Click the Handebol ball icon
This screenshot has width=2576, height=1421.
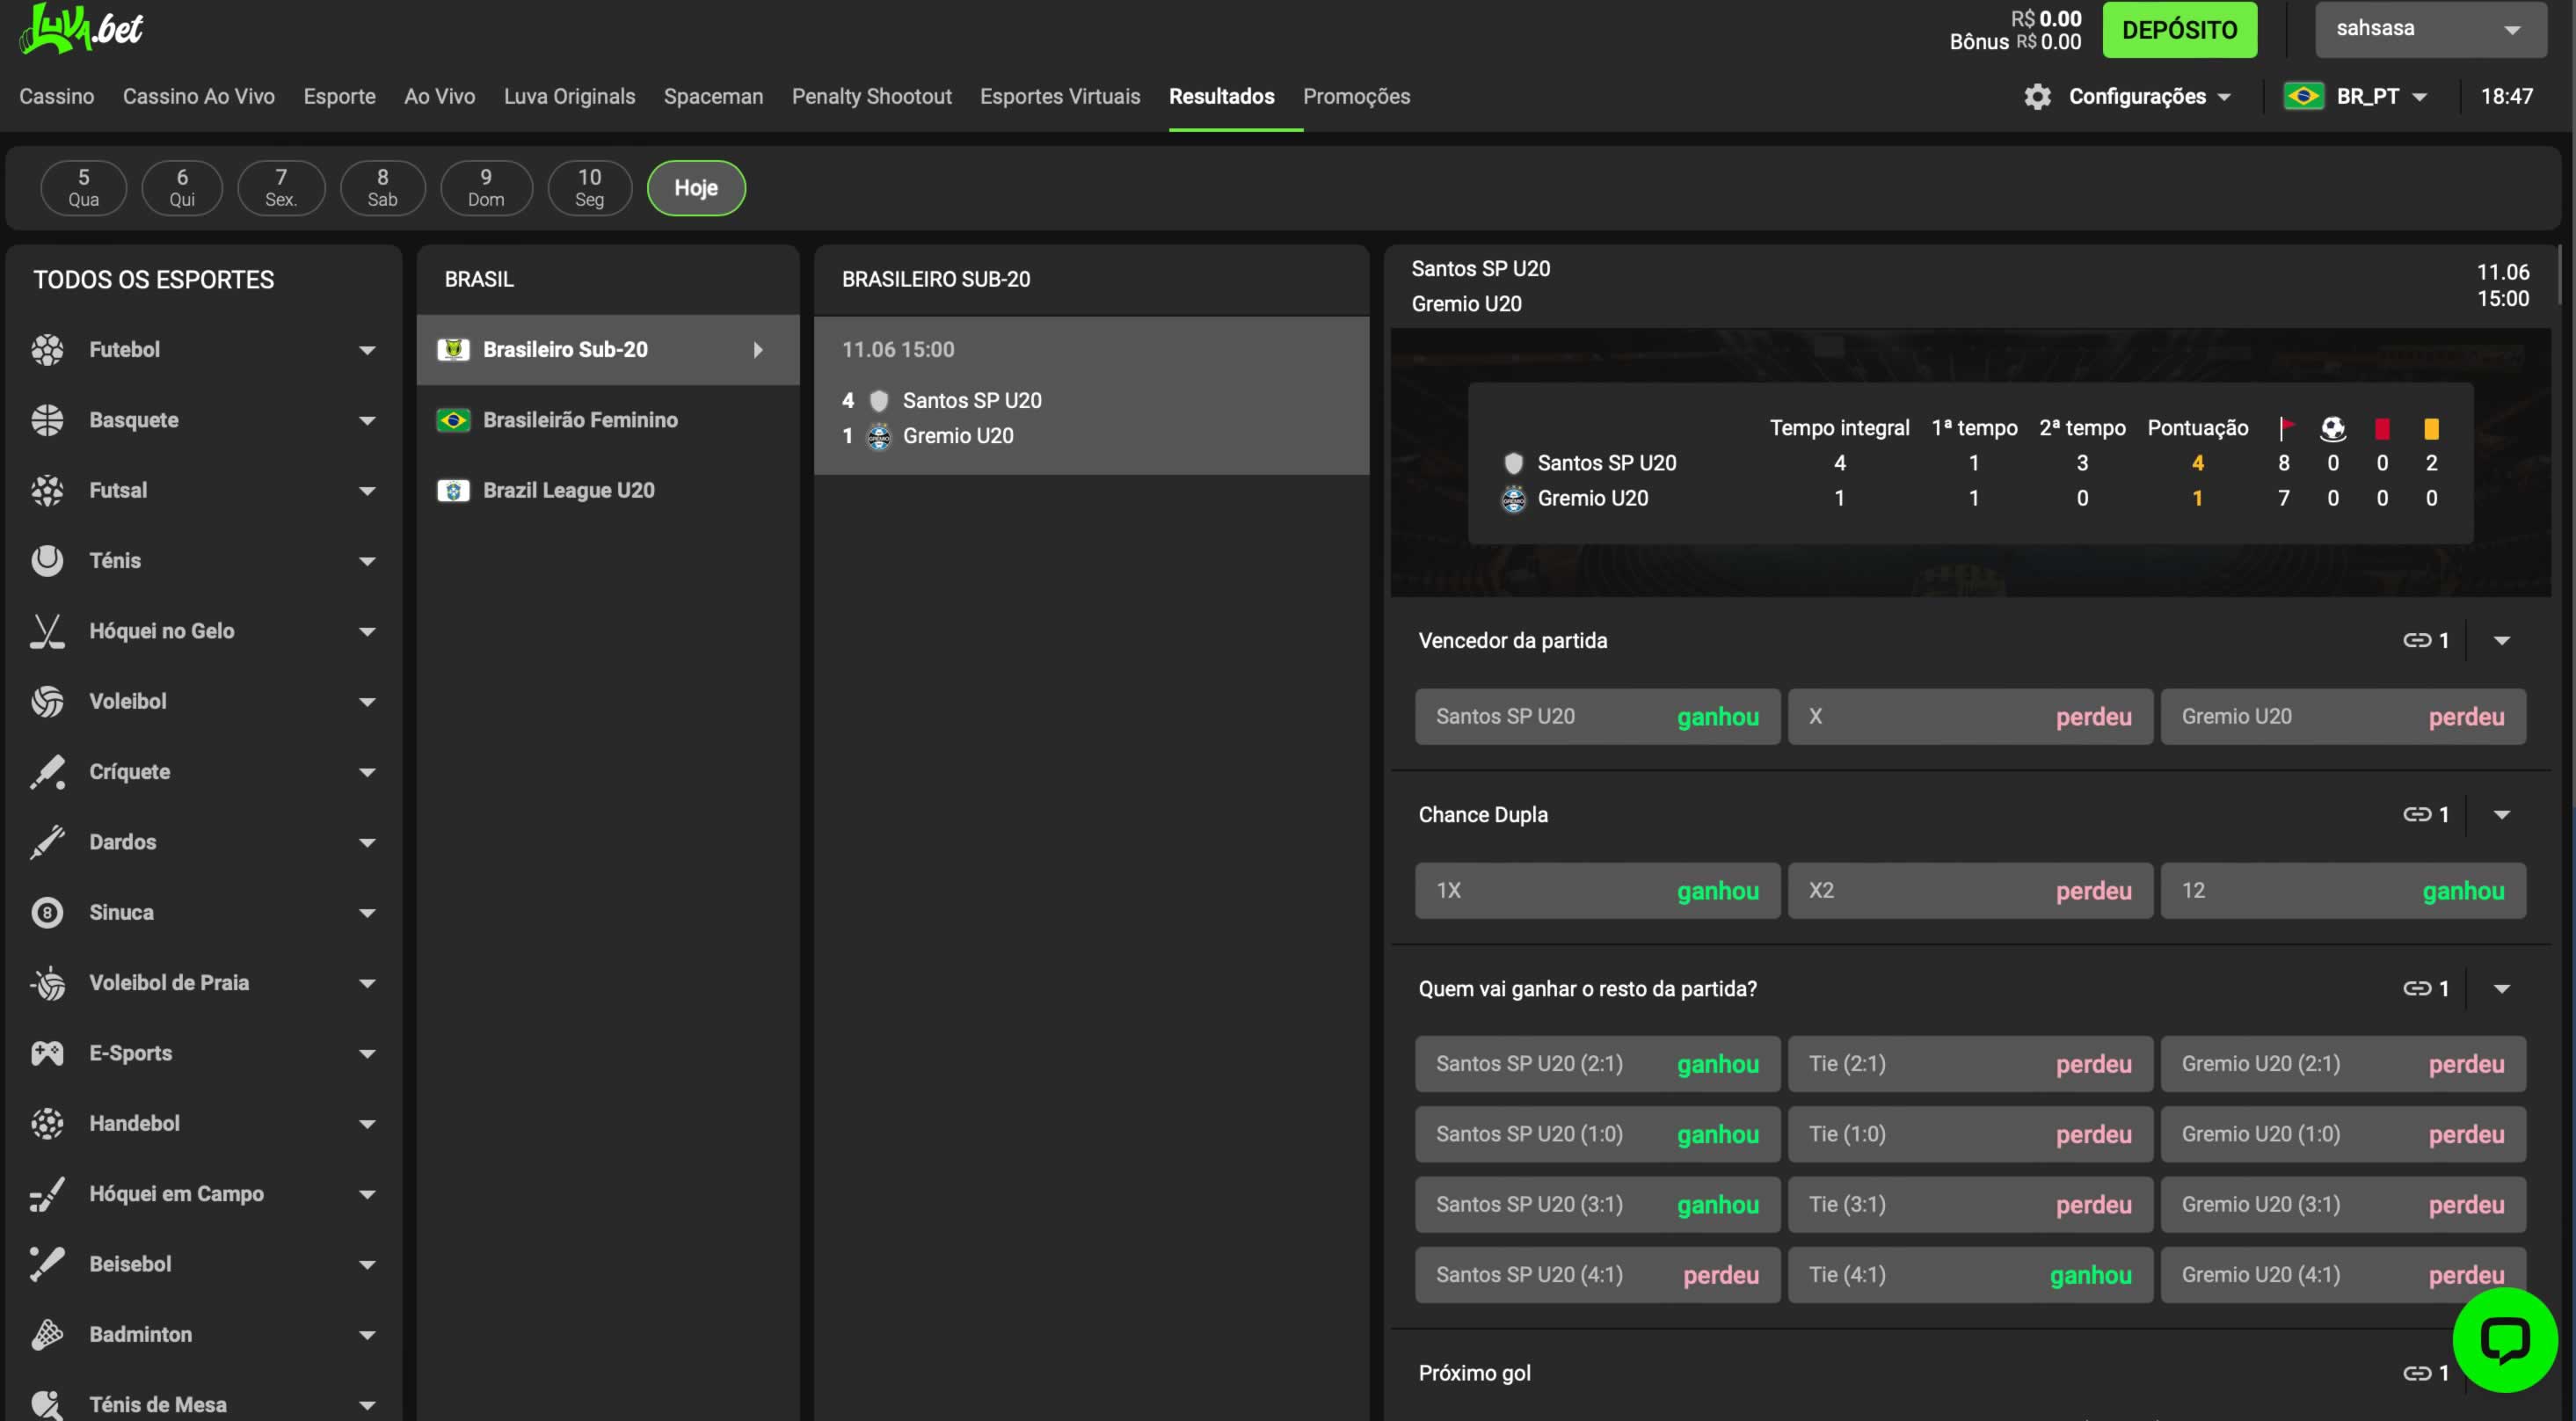[x=47, y=1123]
